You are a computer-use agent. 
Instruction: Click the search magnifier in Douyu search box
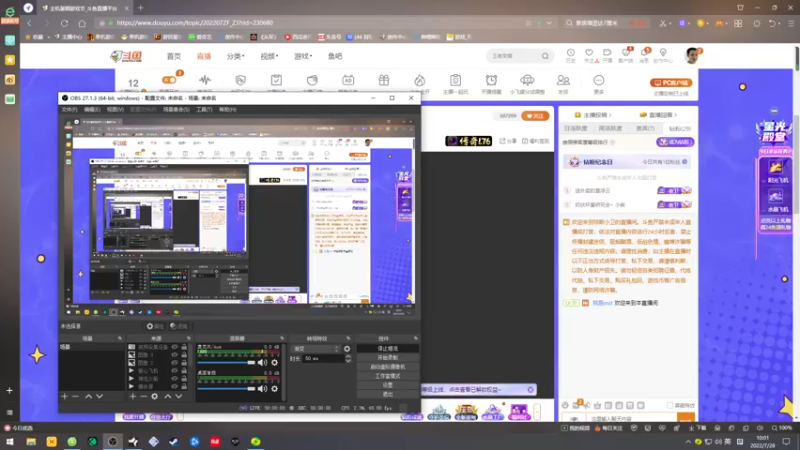(x=545, y=56)
